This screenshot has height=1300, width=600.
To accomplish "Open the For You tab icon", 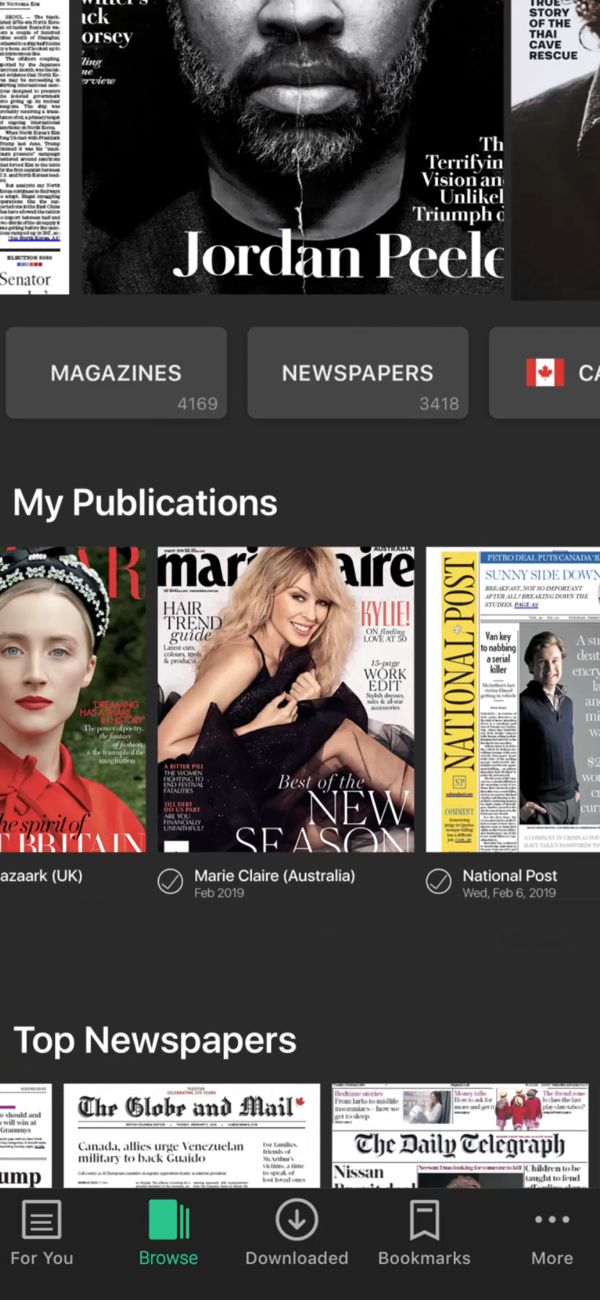I will pos(41,1220).
